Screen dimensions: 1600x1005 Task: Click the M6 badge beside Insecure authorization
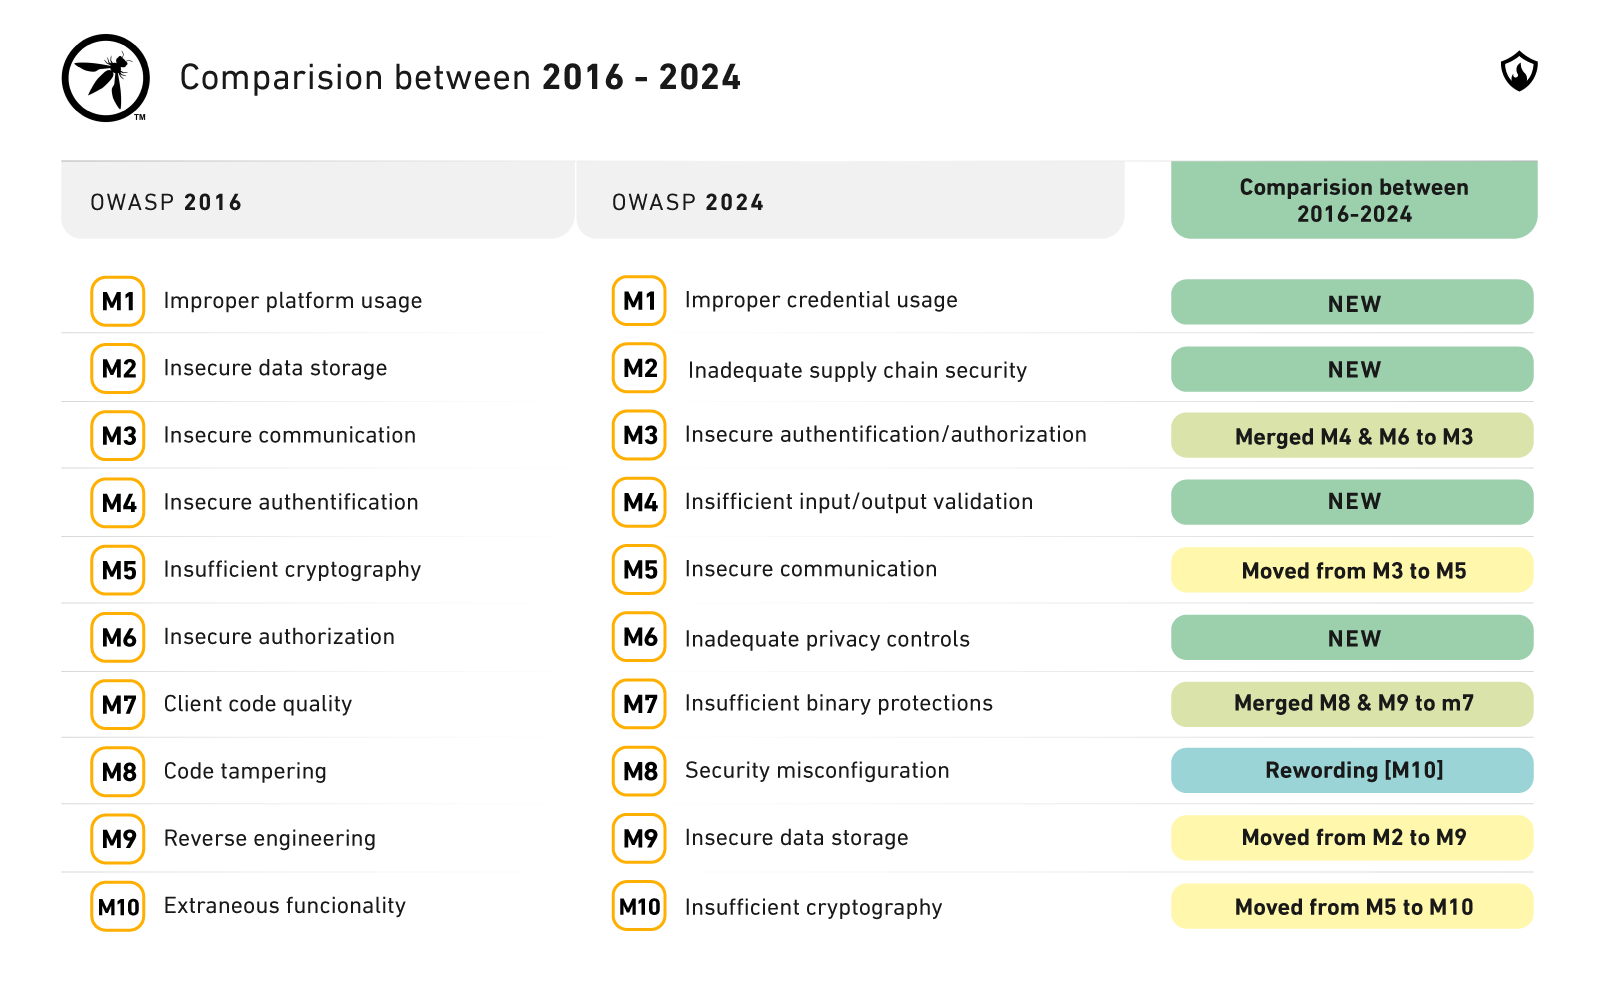[118, 637]
